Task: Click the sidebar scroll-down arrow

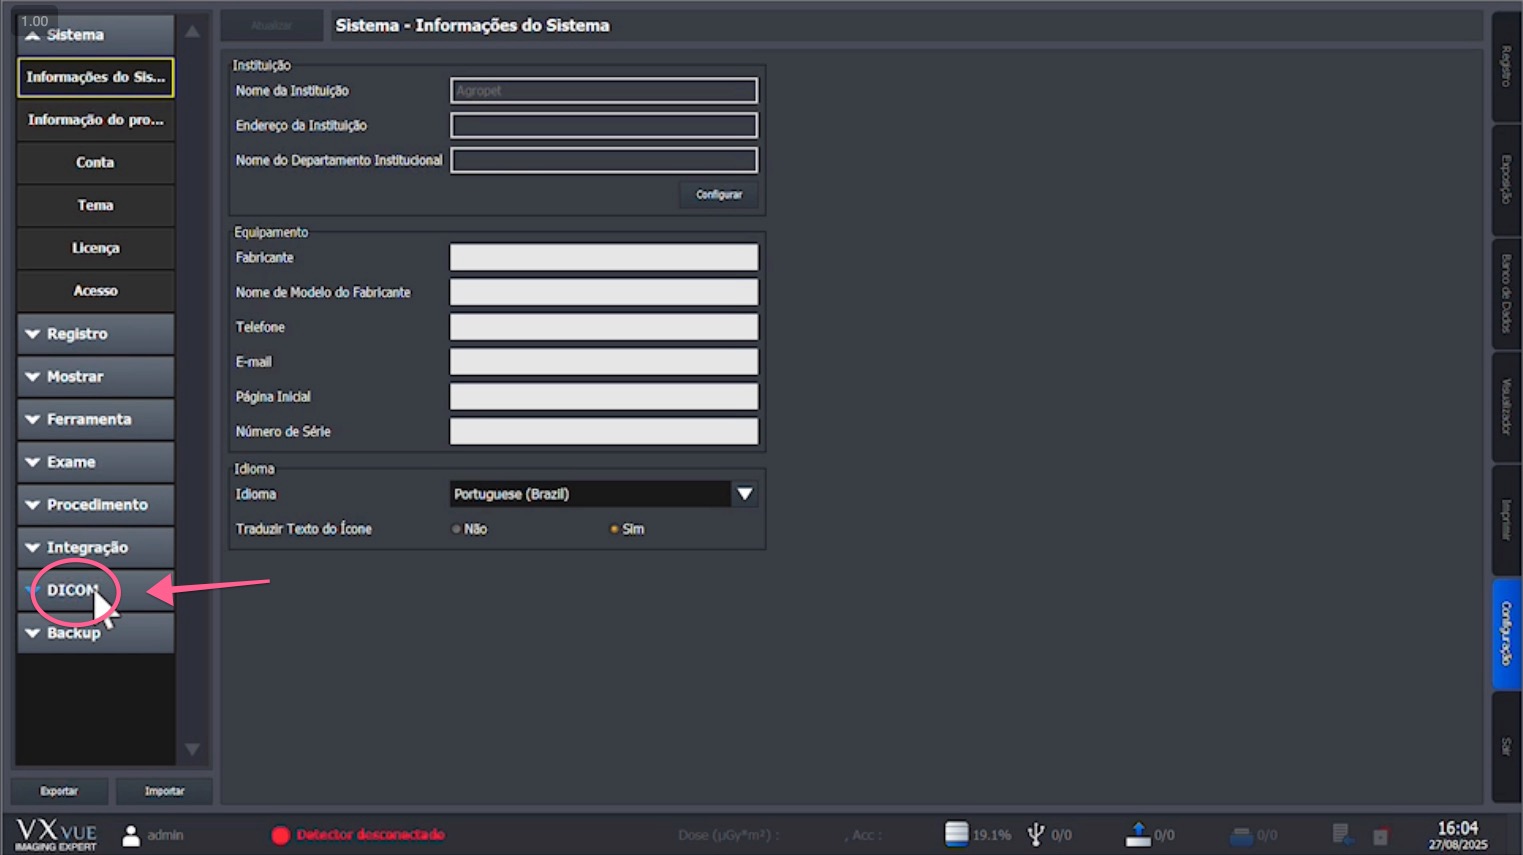Action: 192,750
